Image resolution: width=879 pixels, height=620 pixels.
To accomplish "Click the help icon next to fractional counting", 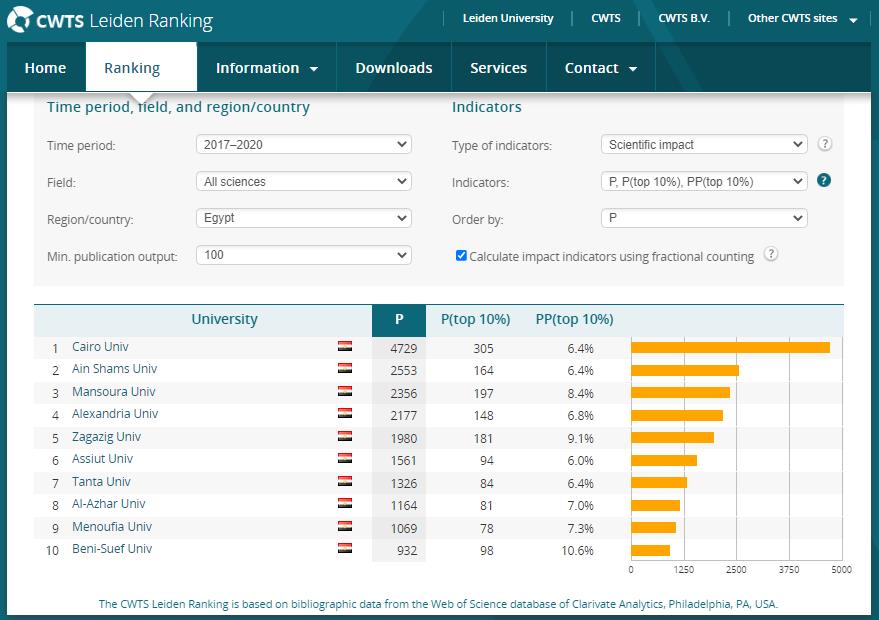I will coord(771,254).
